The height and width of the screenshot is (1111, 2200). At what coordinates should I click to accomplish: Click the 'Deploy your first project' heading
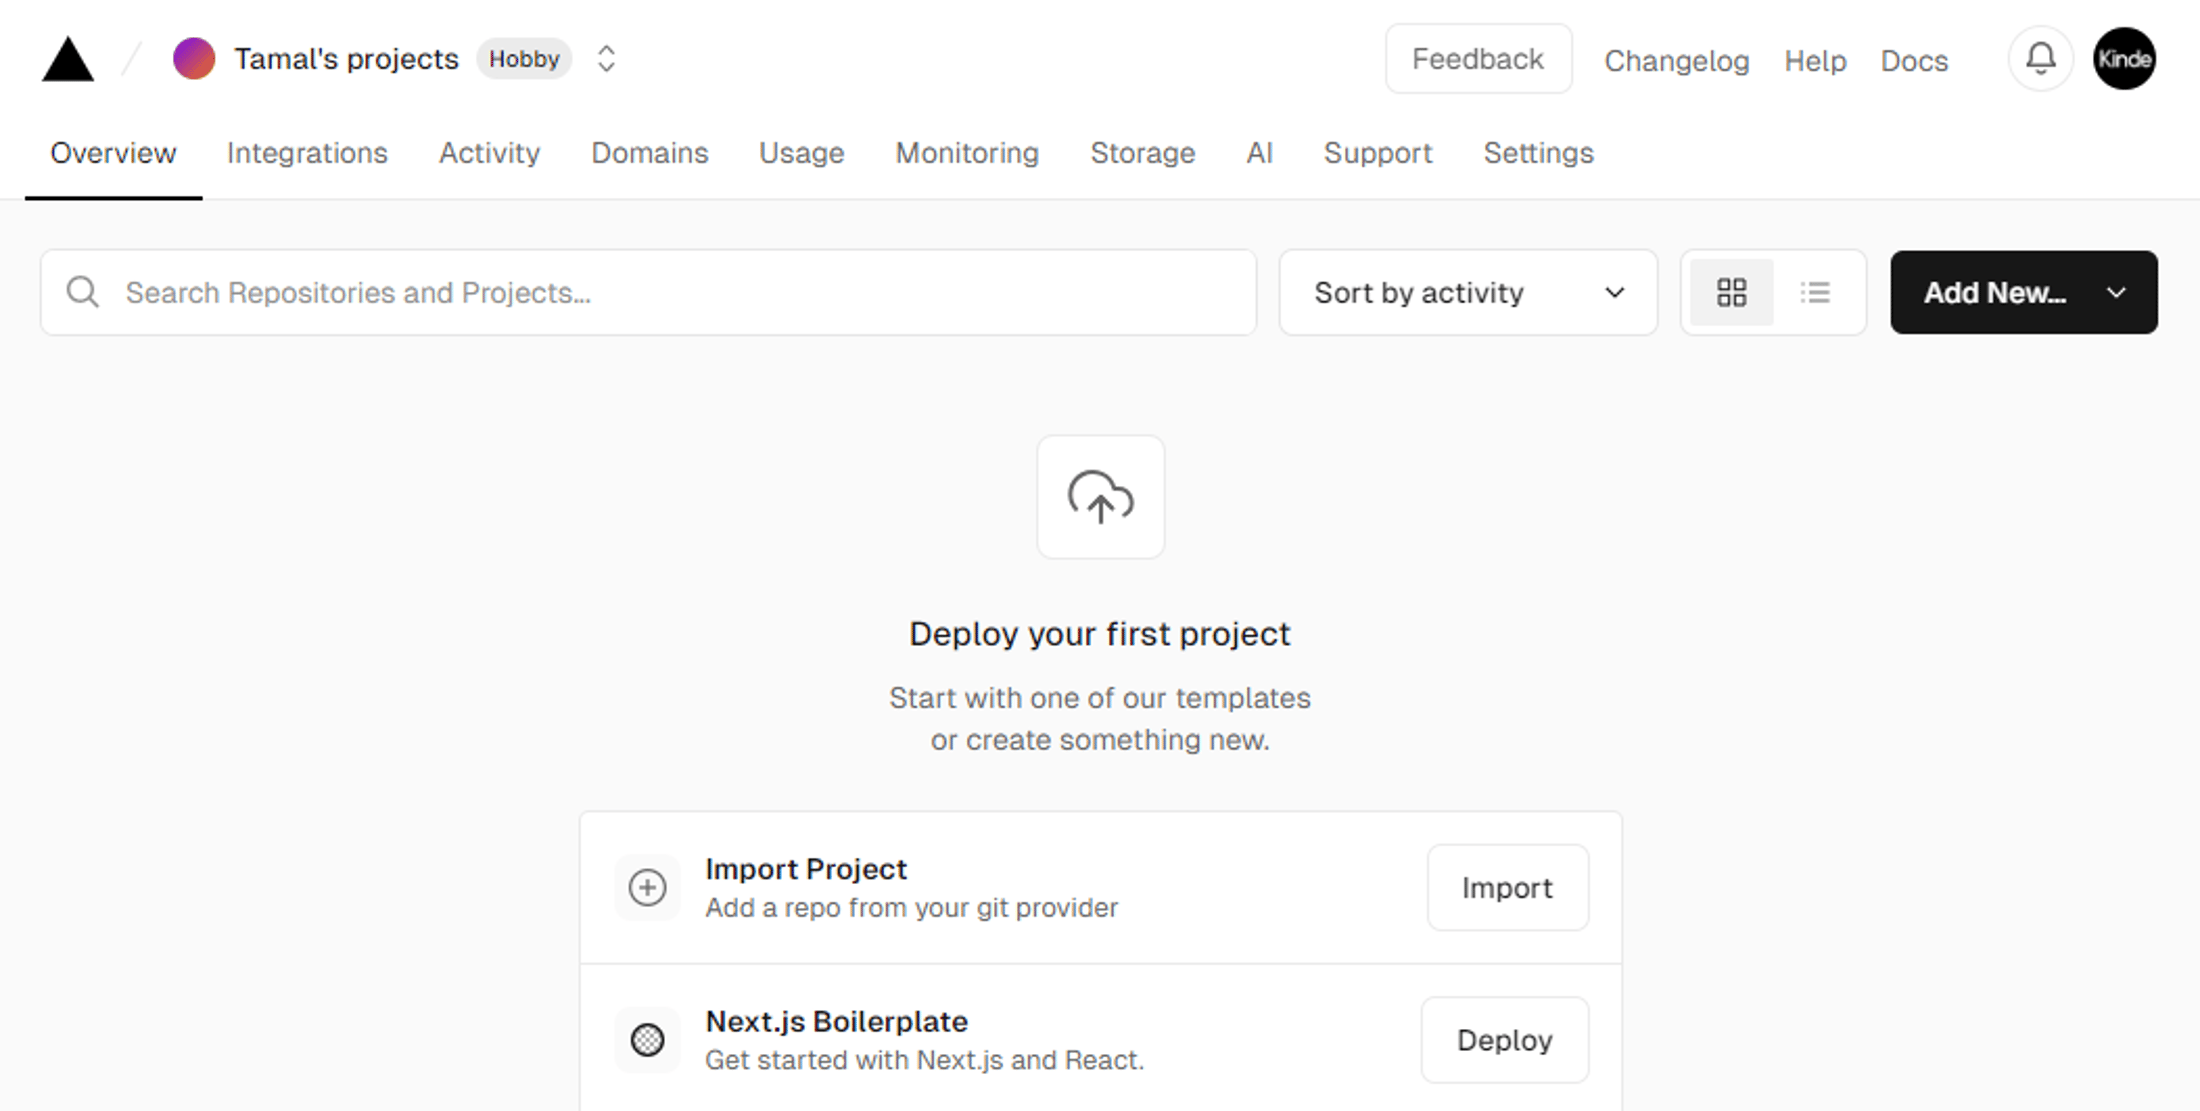1100,634
